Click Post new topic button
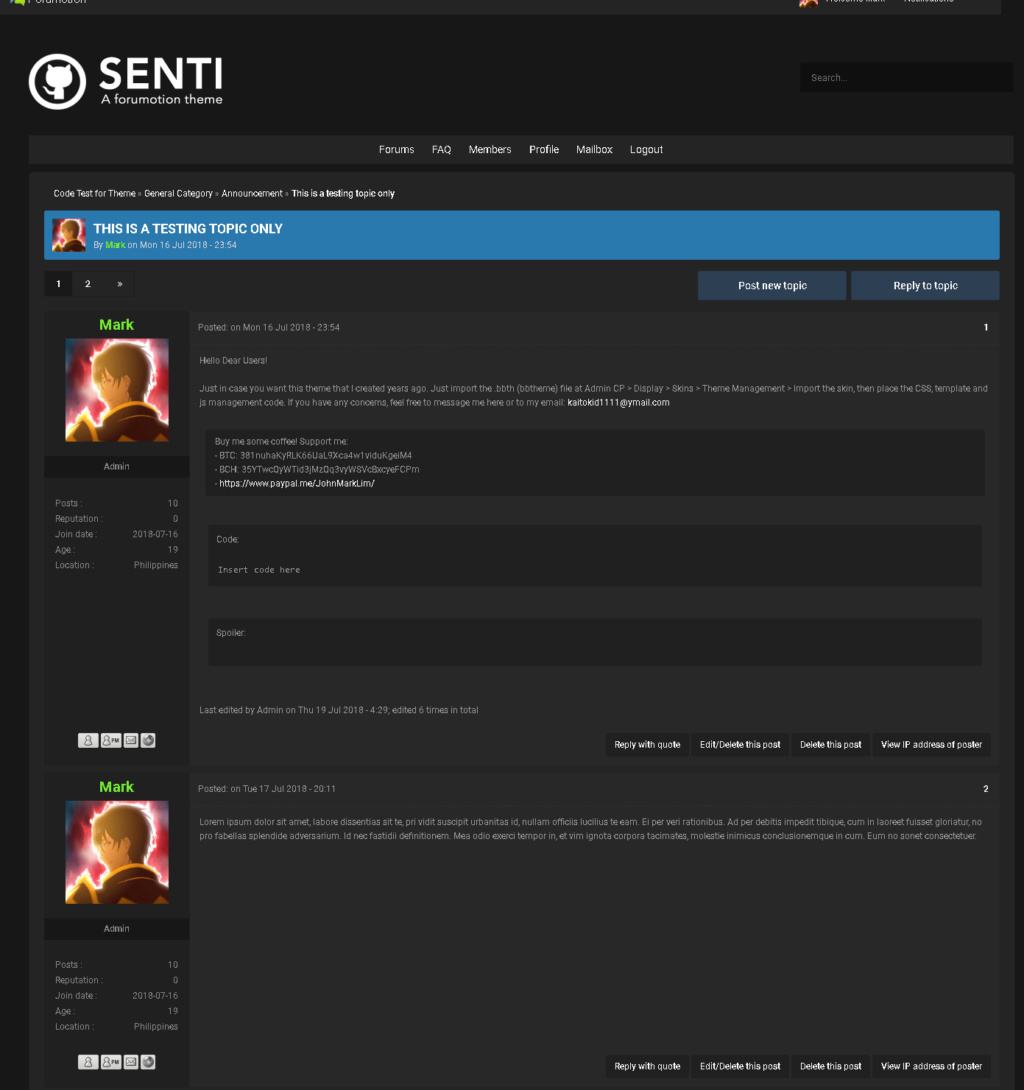 (772, 286)
